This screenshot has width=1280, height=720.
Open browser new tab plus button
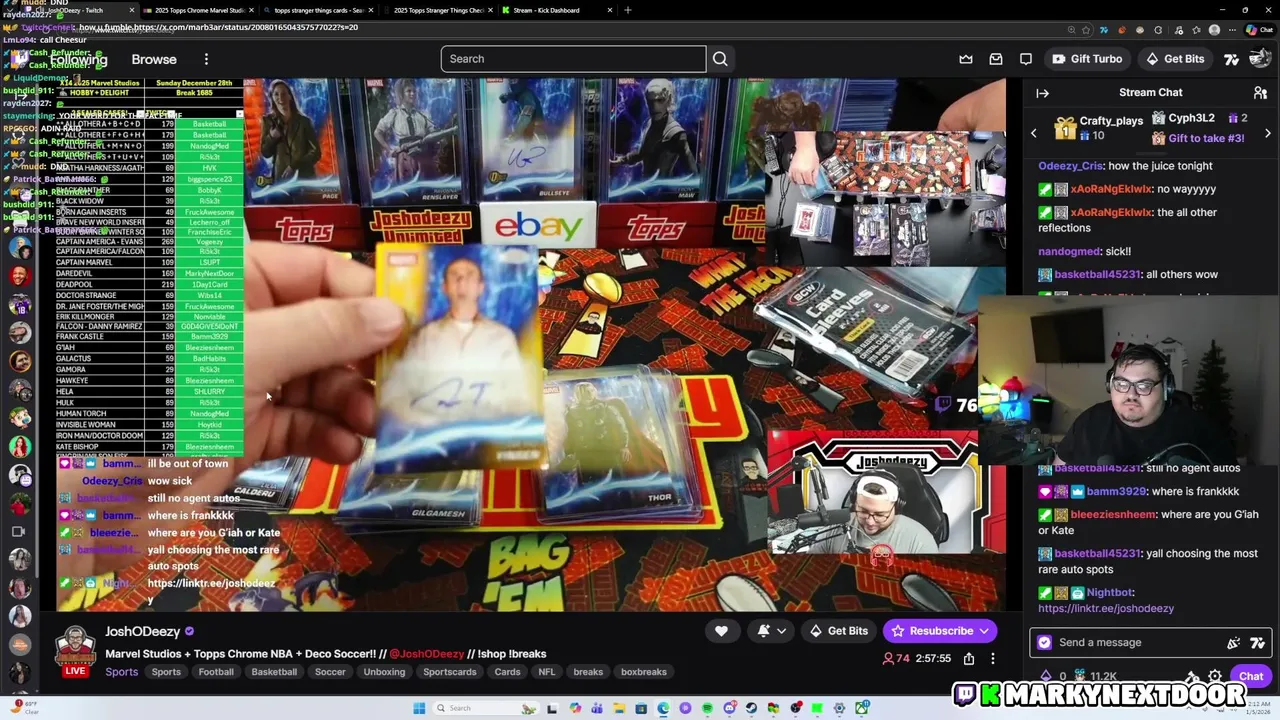pos(628,10)
